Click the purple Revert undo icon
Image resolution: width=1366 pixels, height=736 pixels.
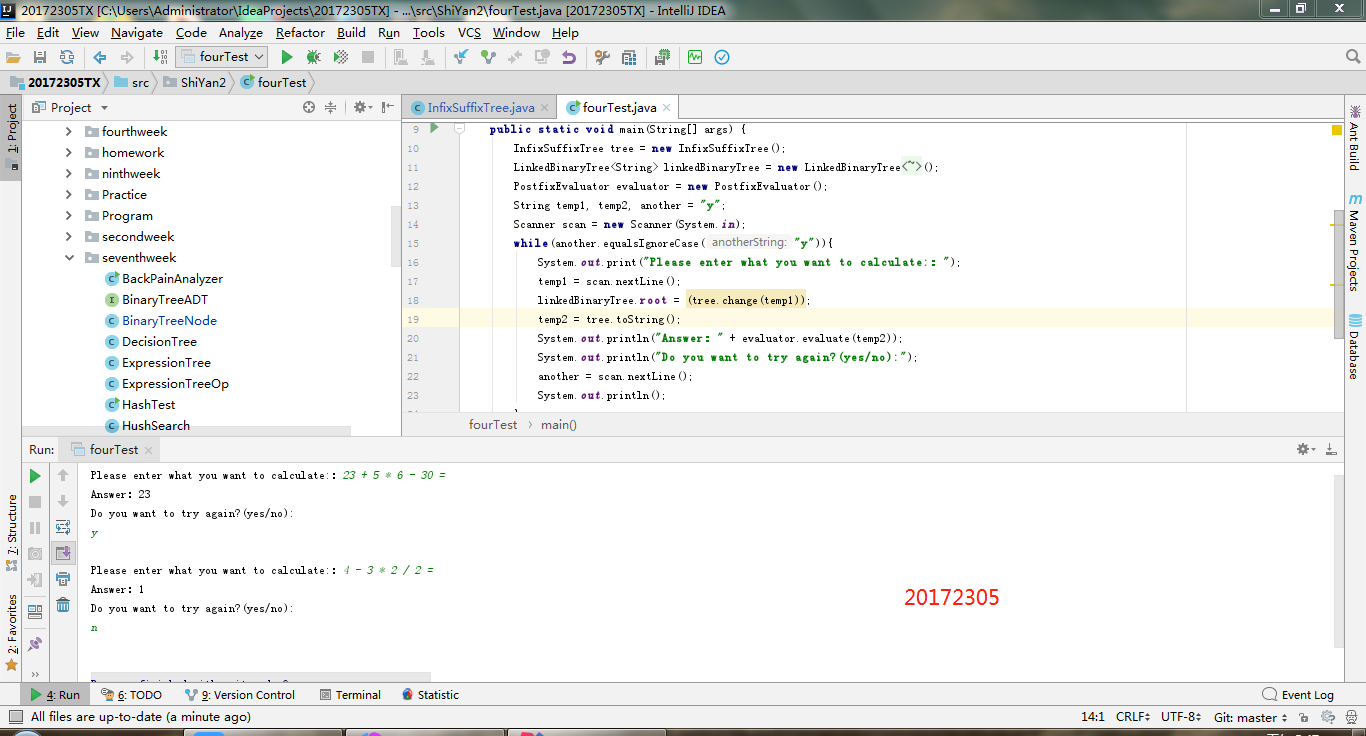tap(569, 57)
